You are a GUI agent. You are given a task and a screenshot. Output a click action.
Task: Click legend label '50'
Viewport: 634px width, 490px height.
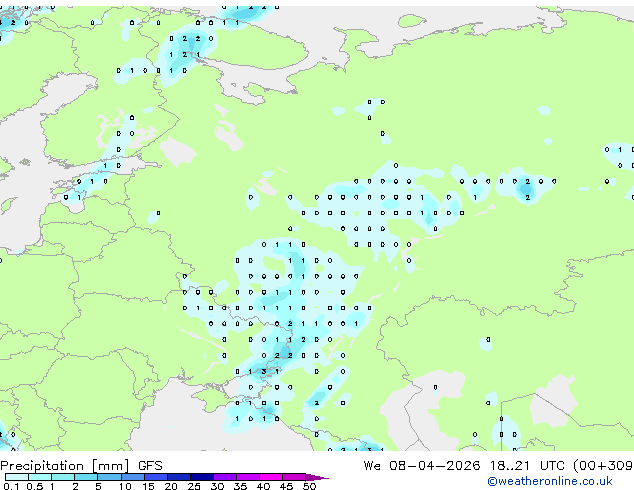(x=309, y=486)
